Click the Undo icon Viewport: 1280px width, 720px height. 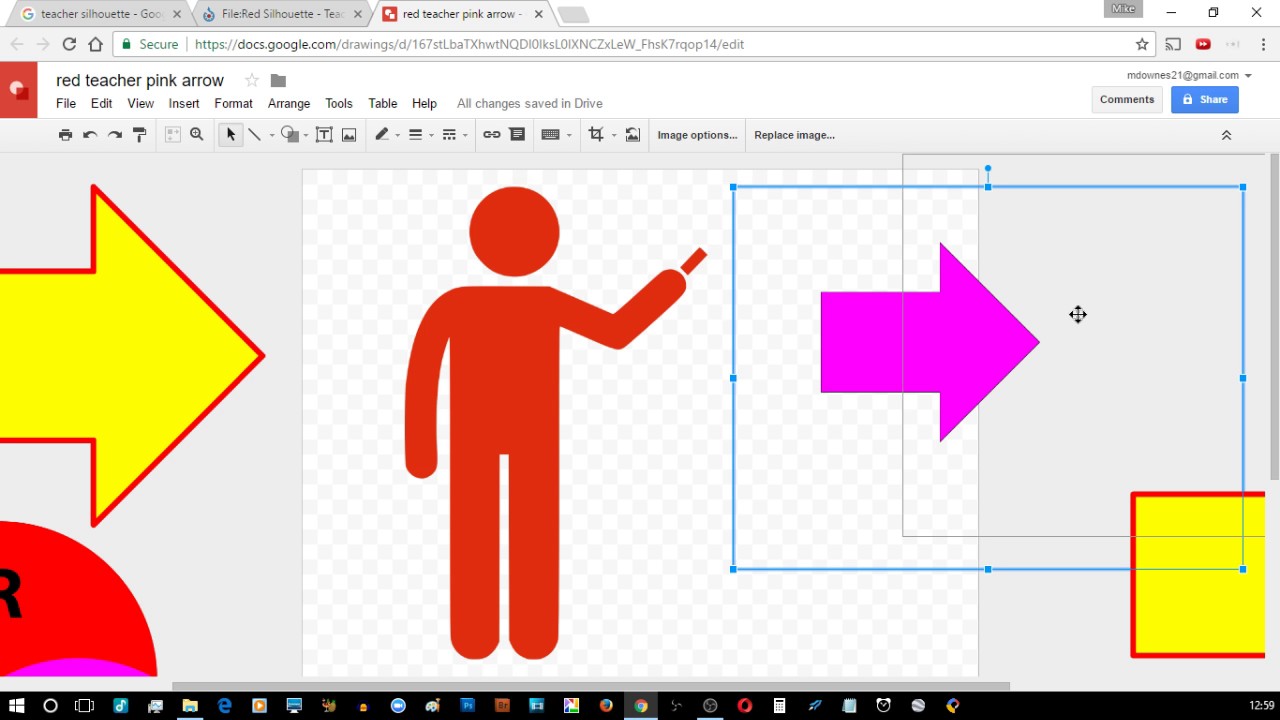(89, 134)
